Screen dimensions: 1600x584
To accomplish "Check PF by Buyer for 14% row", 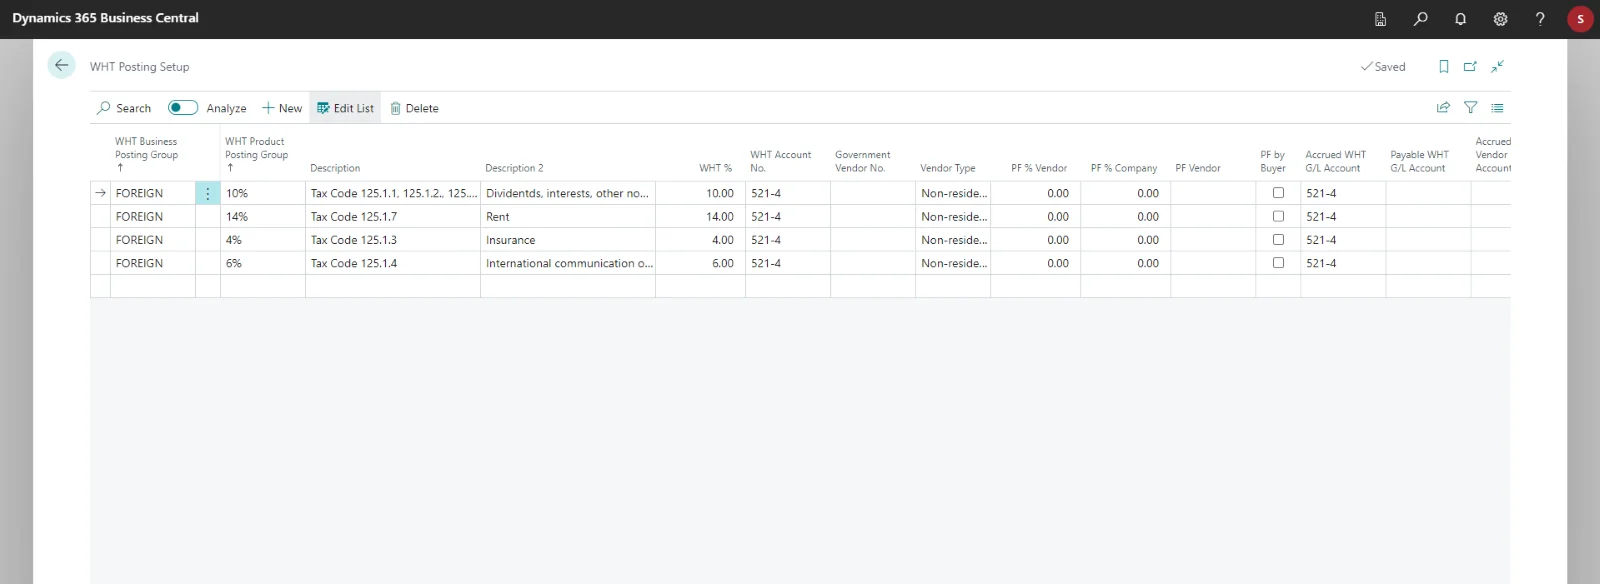I will pos(1278,216).
